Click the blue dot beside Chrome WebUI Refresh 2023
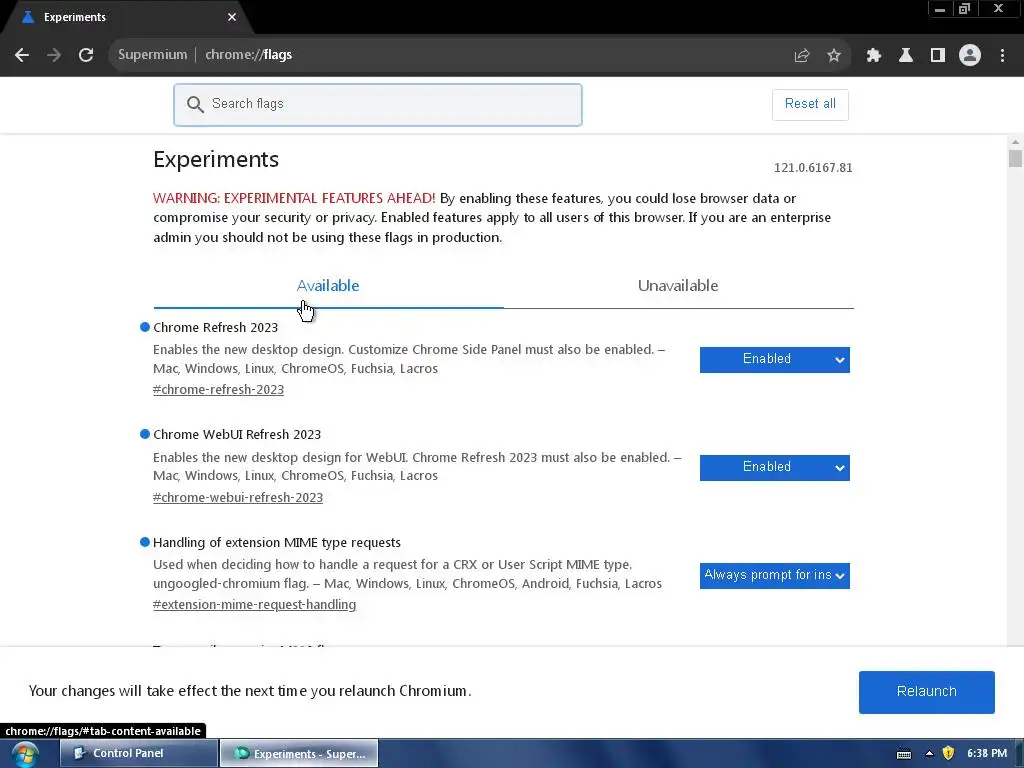This screenshot has height=768, width=1024. click(145, 434)
